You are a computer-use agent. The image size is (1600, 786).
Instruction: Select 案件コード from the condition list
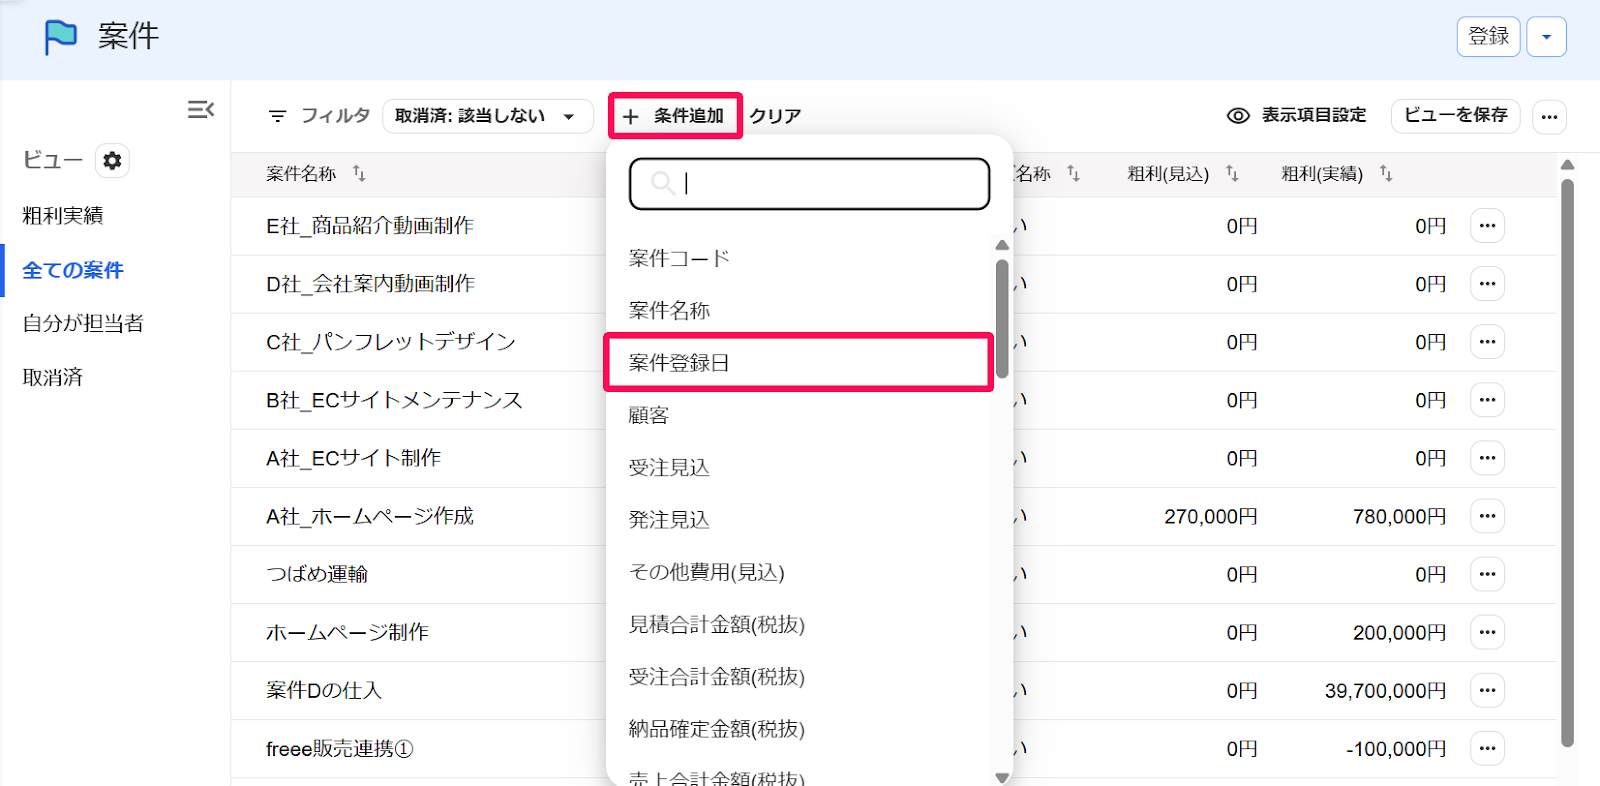(x=679, y=258)
